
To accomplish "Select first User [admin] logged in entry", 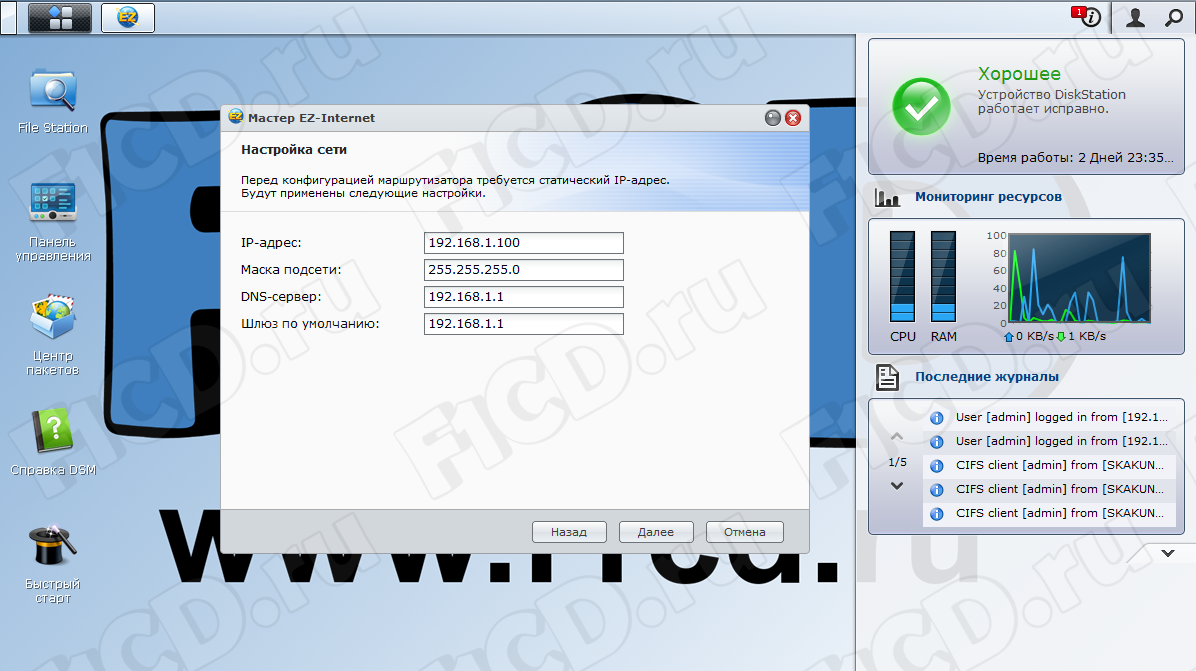I will click(1049, 417).
